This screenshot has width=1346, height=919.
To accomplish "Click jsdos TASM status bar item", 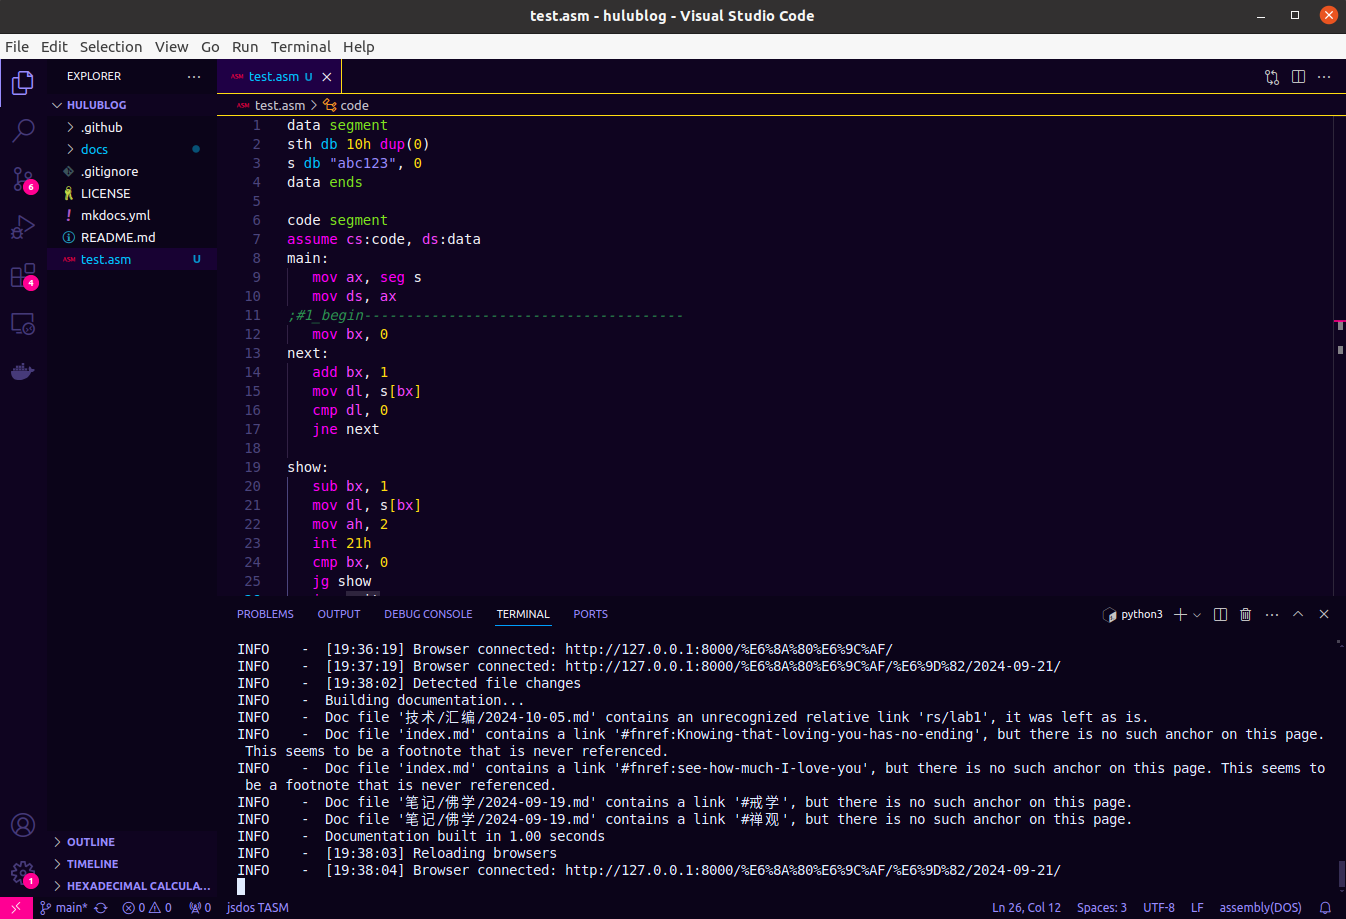I will 258,908.
